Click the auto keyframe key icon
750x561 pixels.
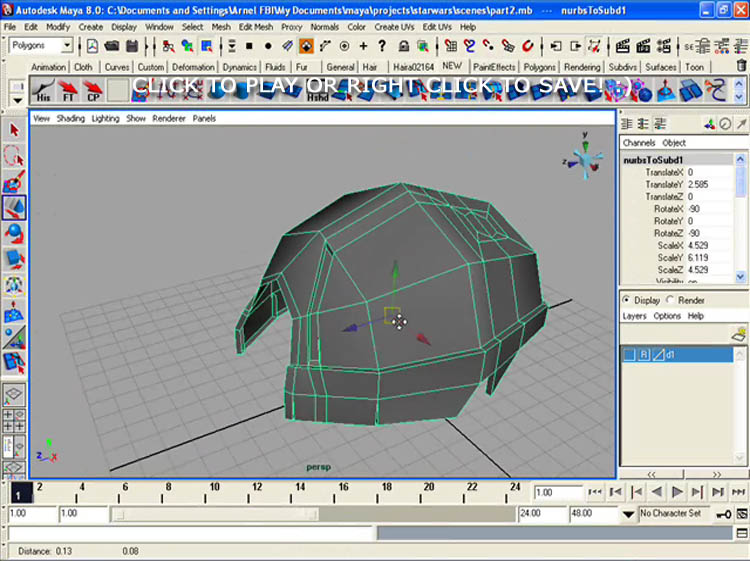[725, 514]
